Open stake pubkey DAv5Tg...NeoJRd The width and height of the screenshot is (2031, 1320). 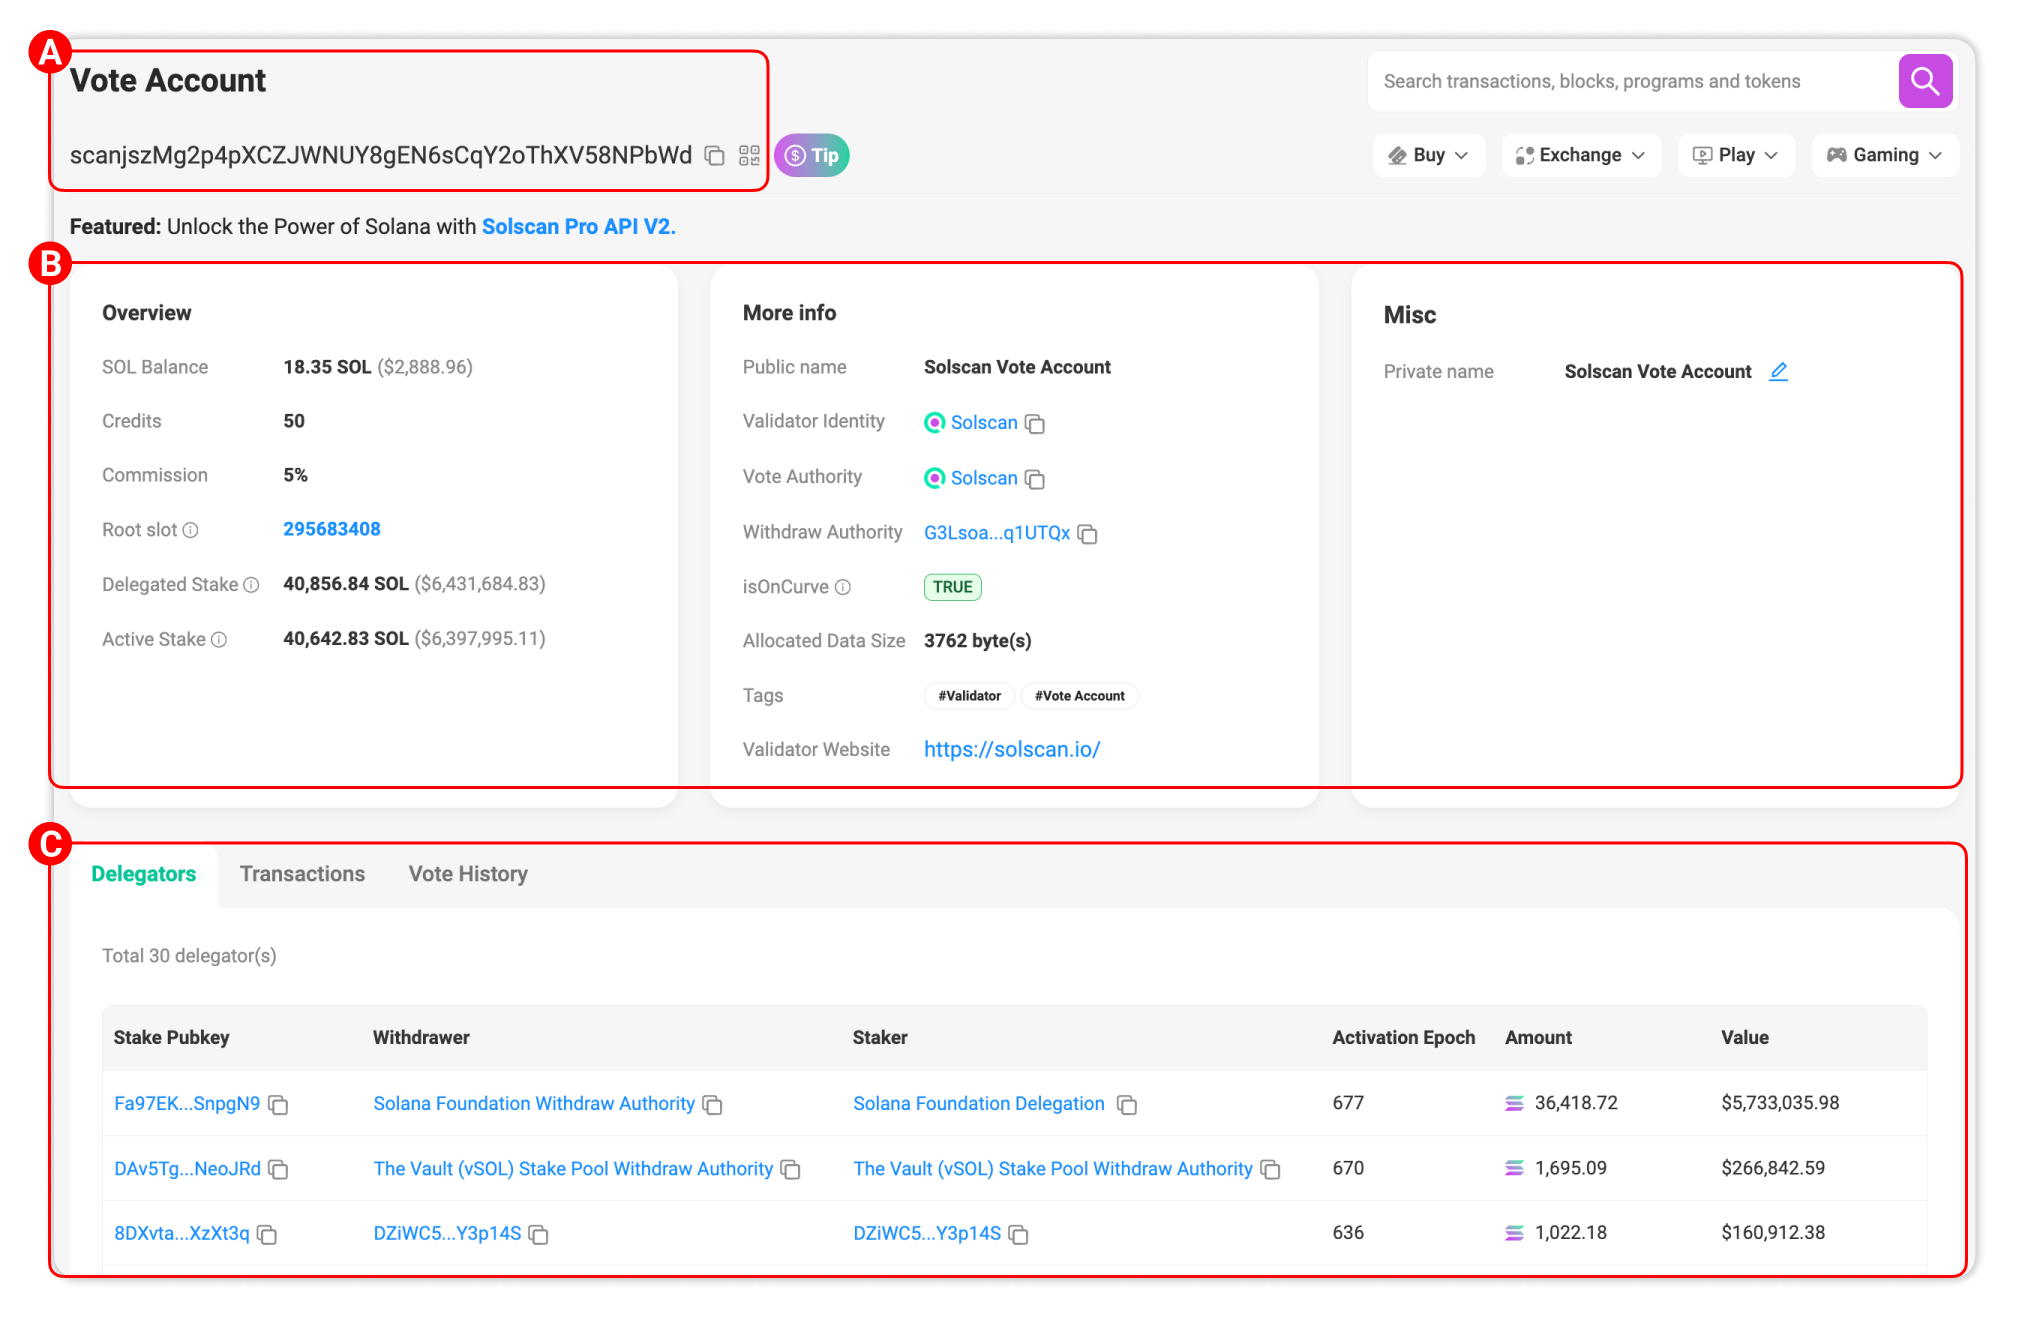tap(187, 1168)
